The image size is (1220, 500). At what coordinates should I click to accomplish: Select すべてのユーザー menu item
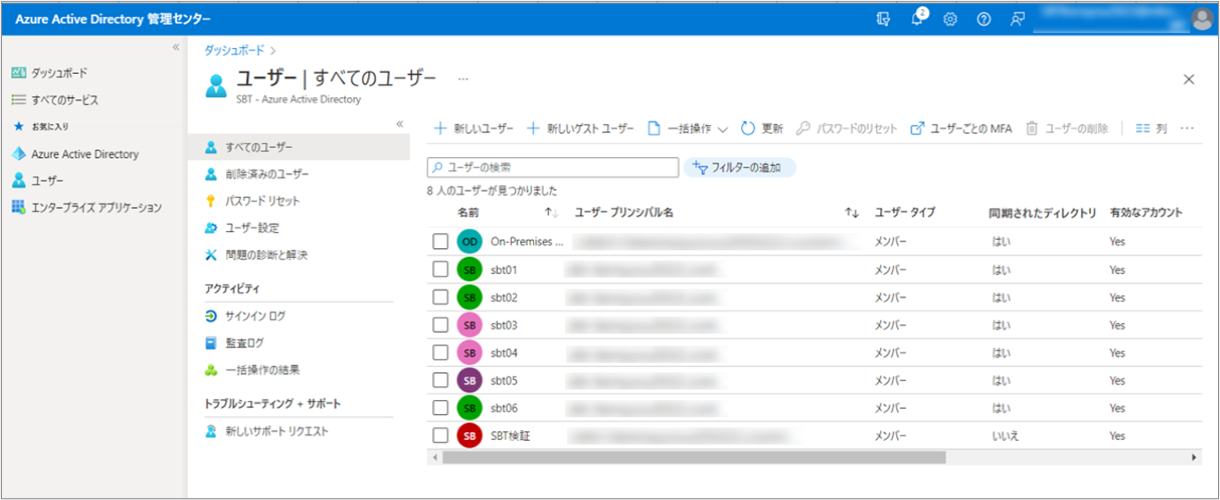(298, 147)
